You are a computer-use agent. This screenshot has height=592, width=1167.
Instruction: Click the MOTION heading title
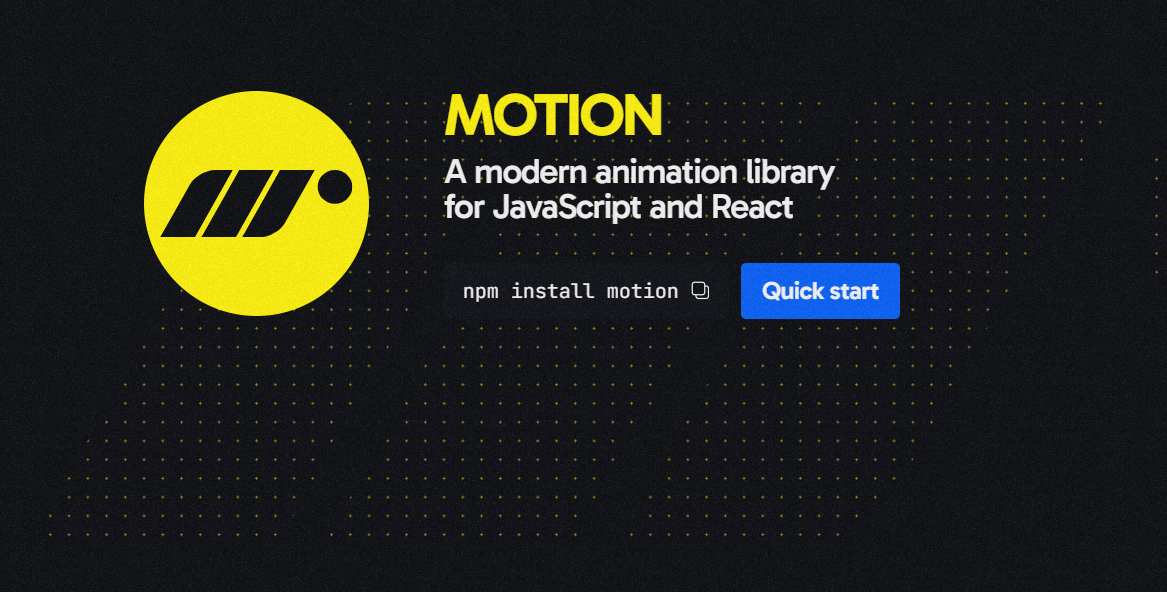(553, 115)
